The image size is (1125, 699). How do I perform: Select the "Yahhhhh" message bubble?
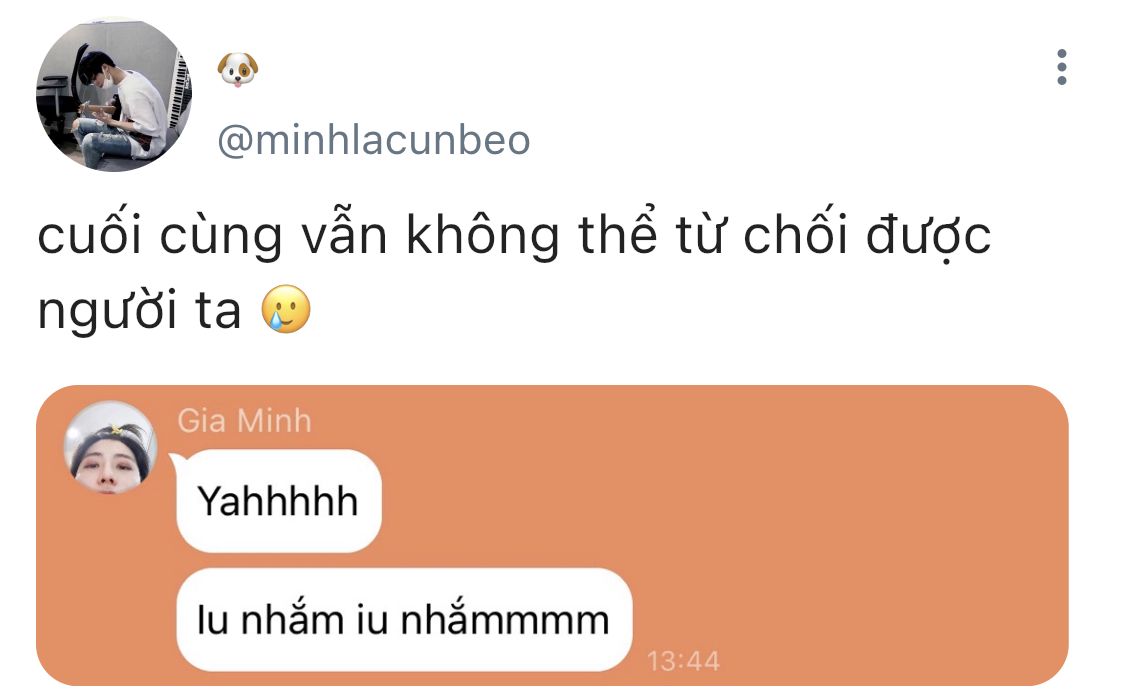tap(278, 501)
